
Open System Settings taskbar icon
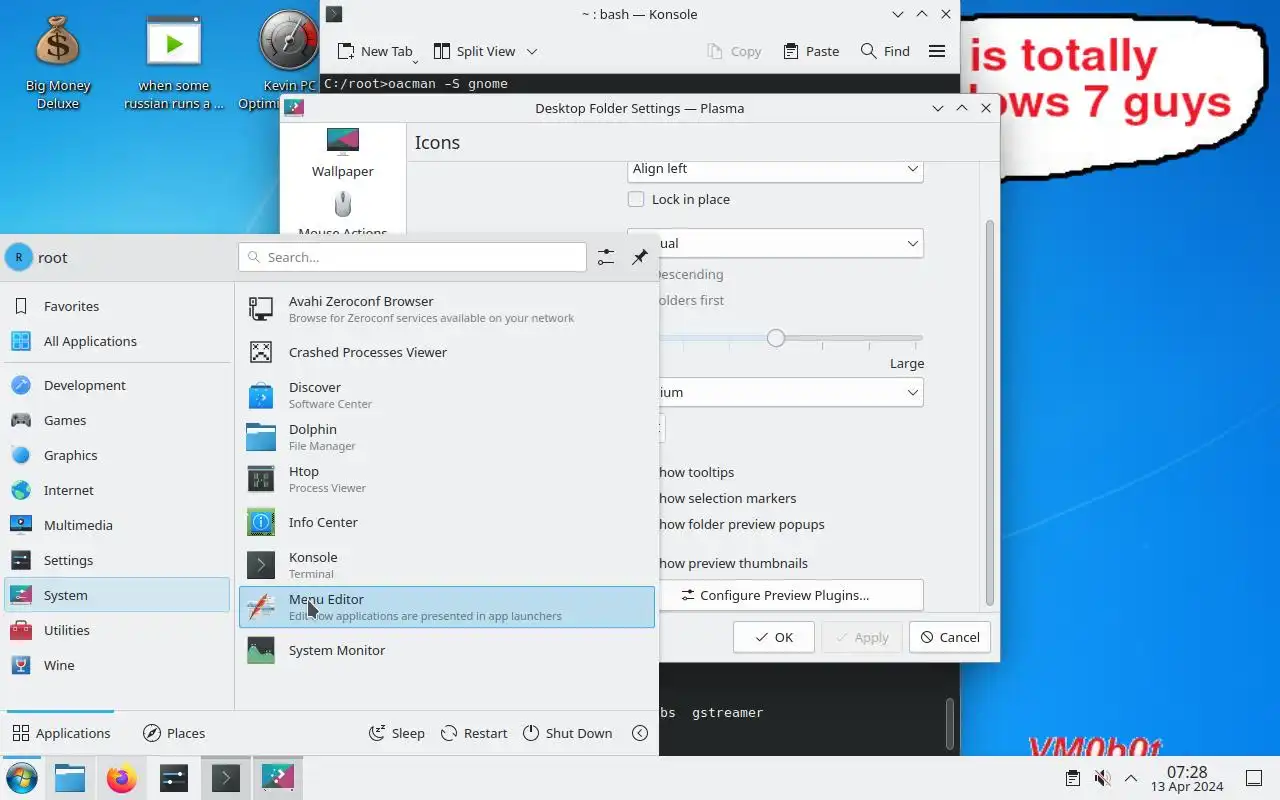(174, 778)
